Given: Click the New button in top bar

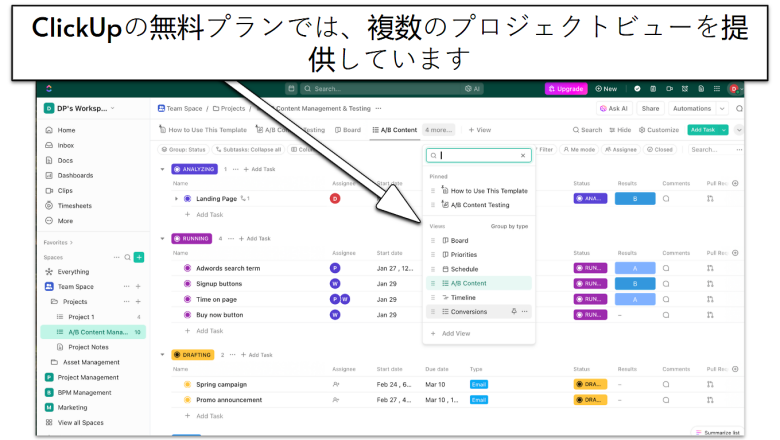Looking at the screenshot, I should tap(606, 88).
